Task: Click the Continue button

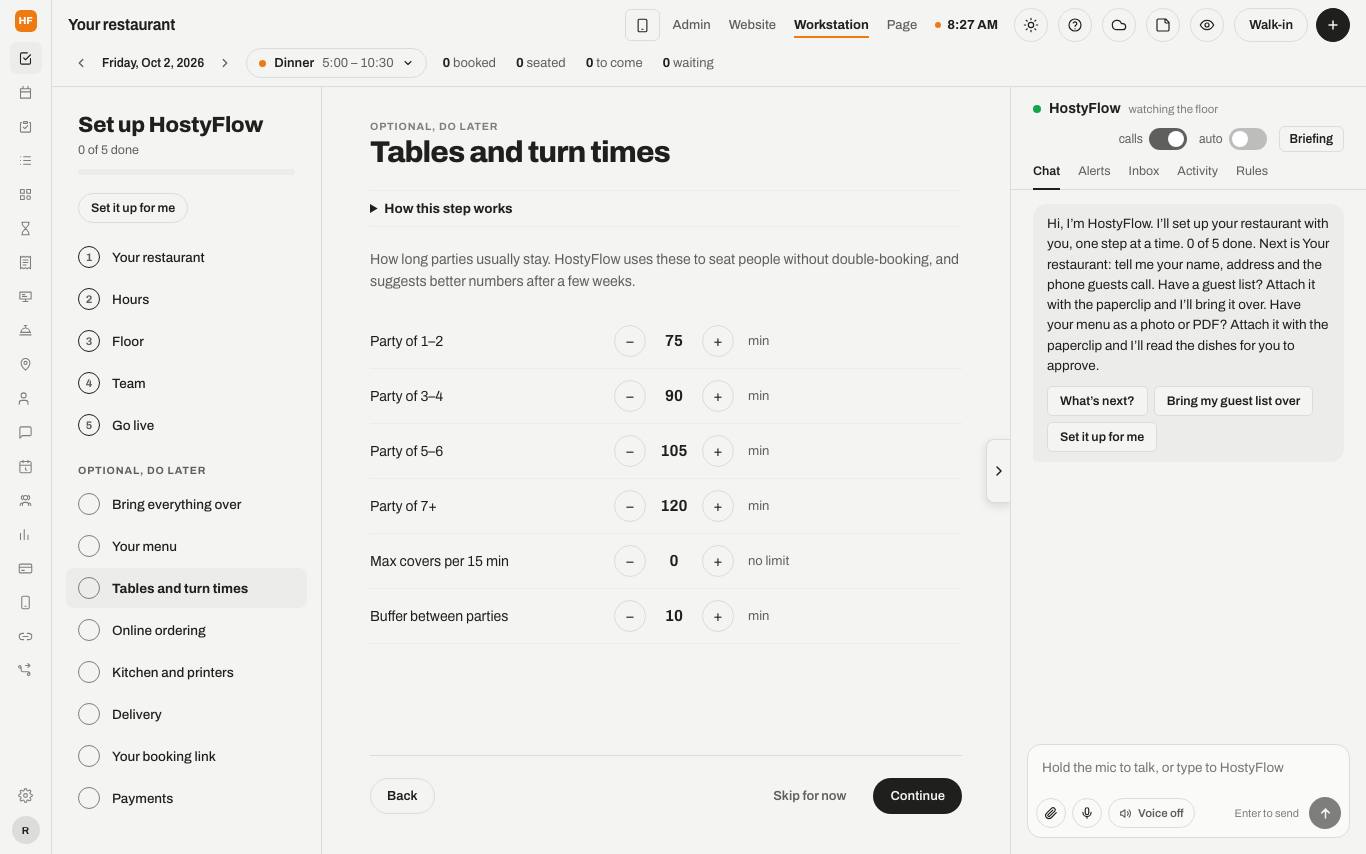Action: click(917, 796)
